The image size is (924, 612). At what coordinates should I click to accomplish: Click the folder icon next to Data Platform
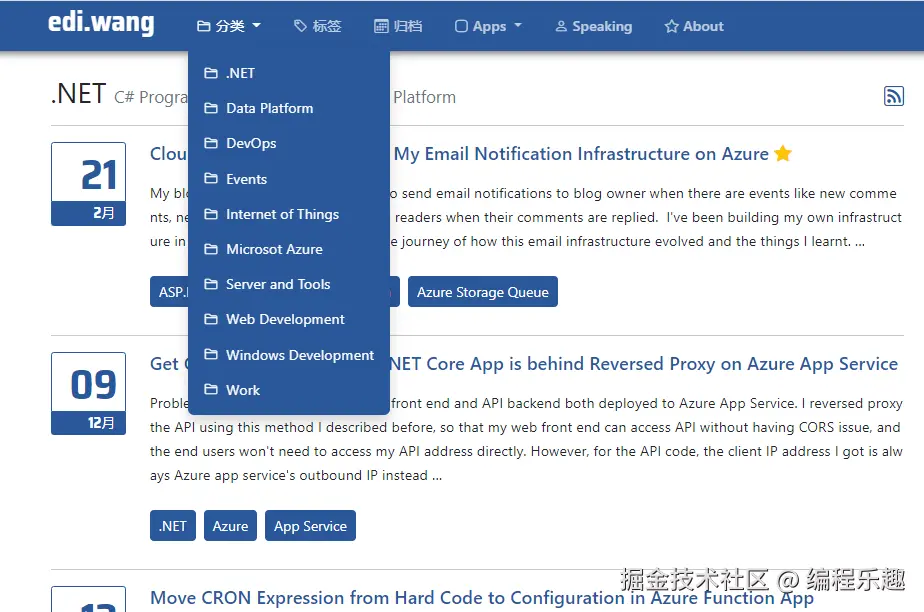[211, 108]
